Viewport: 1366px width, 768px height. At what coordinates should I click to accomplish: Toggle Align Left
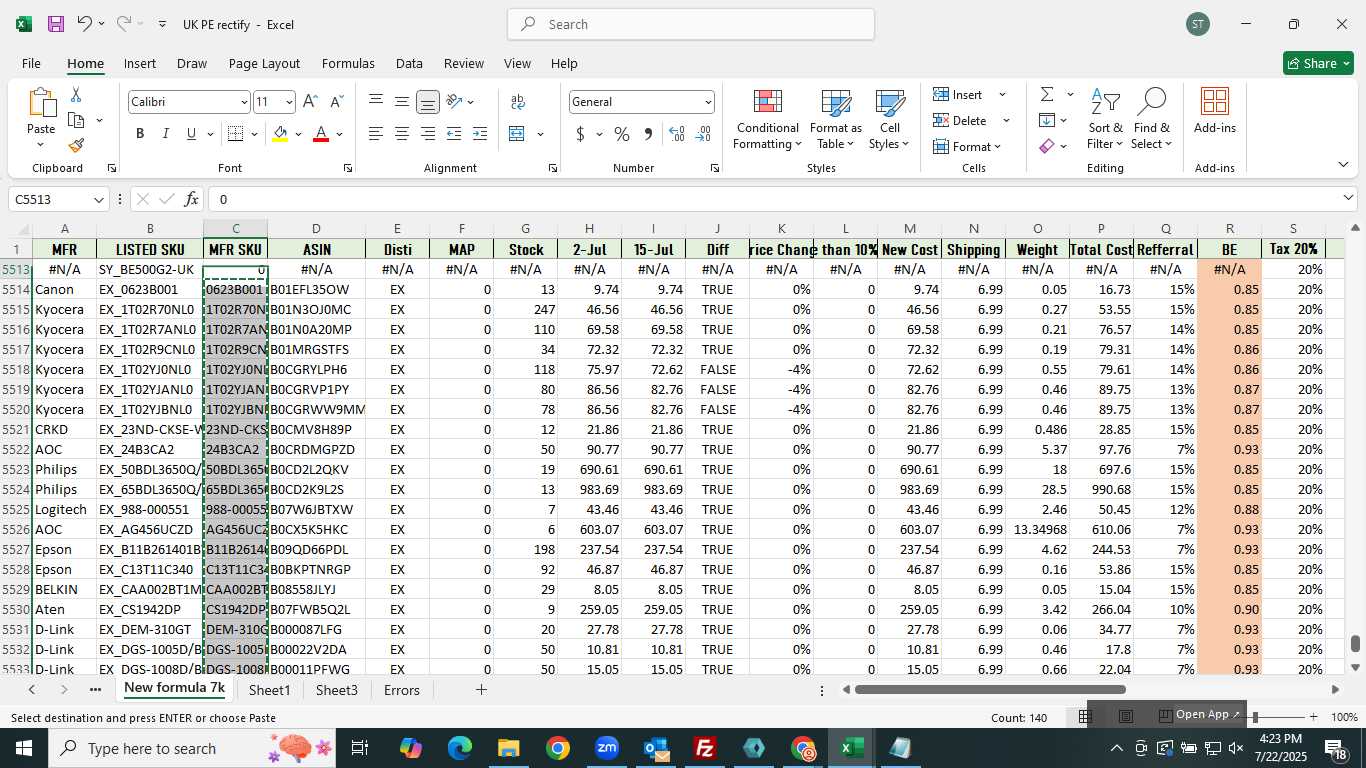tap(376, 134)
